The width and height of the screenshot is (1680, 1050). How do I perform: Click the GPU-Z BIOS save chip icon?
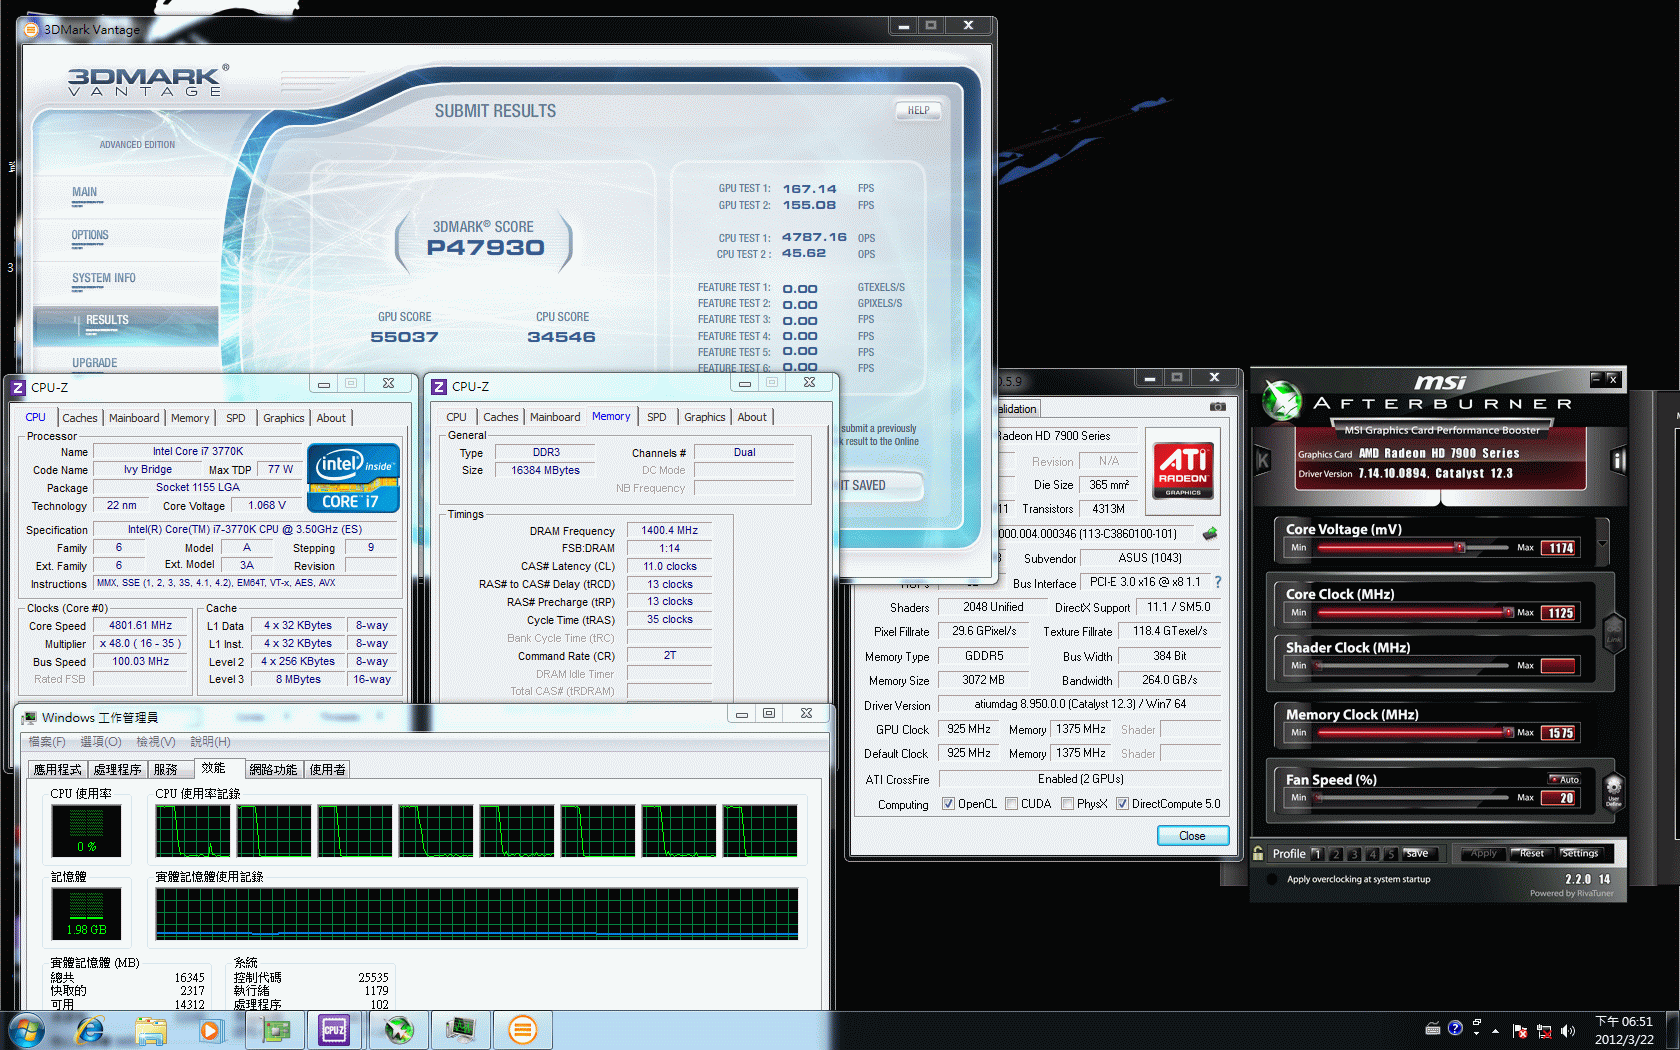pos(1210,534)
